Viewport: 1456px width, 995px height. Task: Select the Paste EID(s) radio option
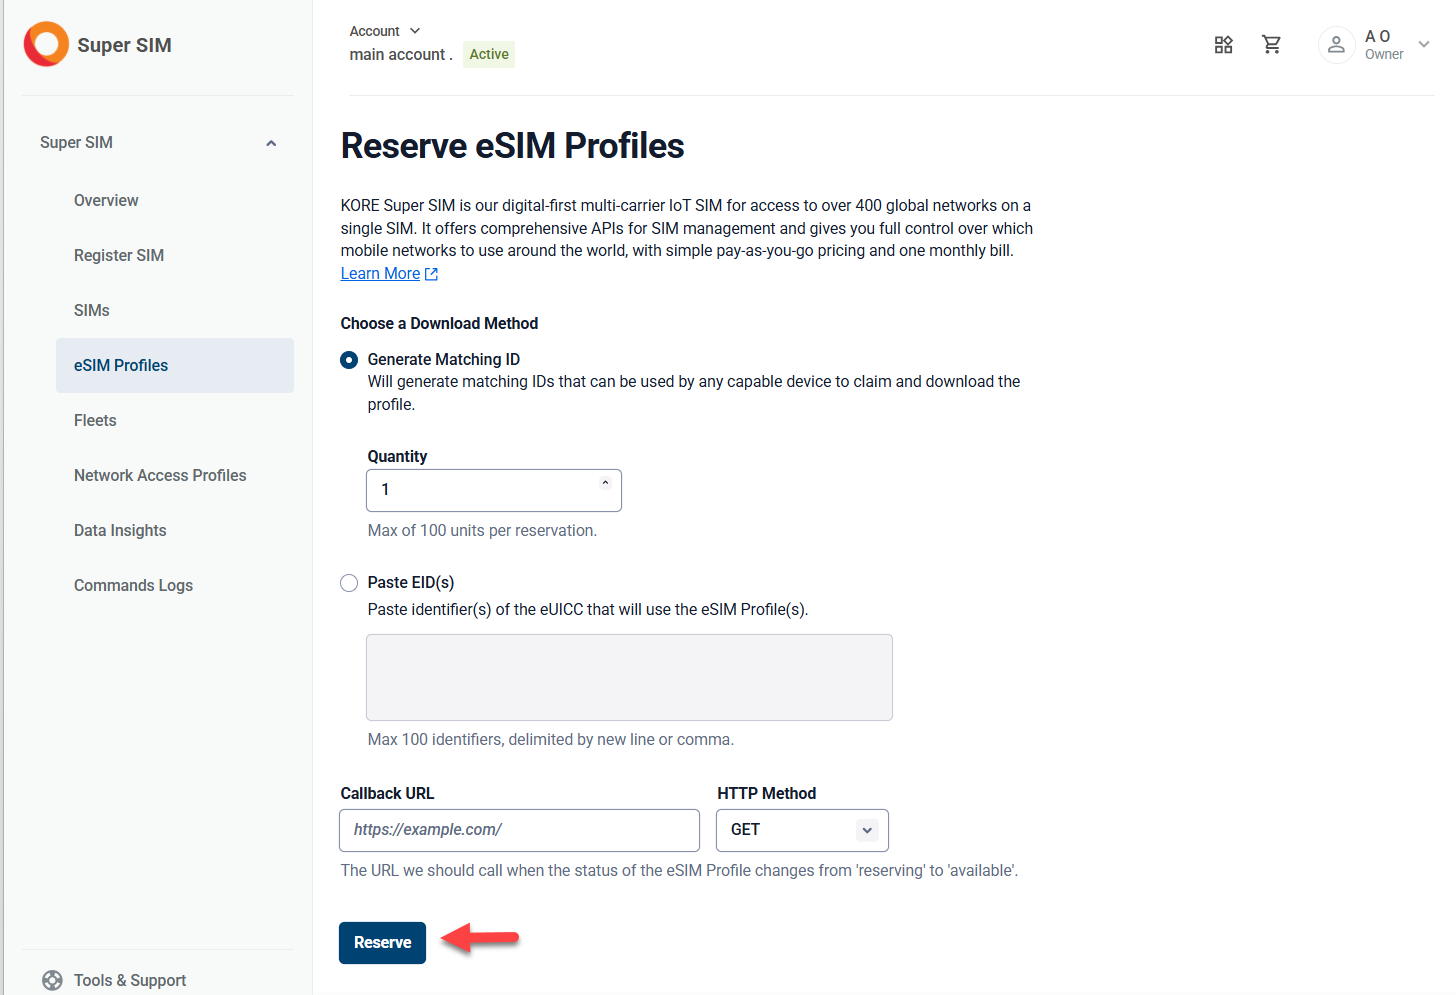point(349,583)
